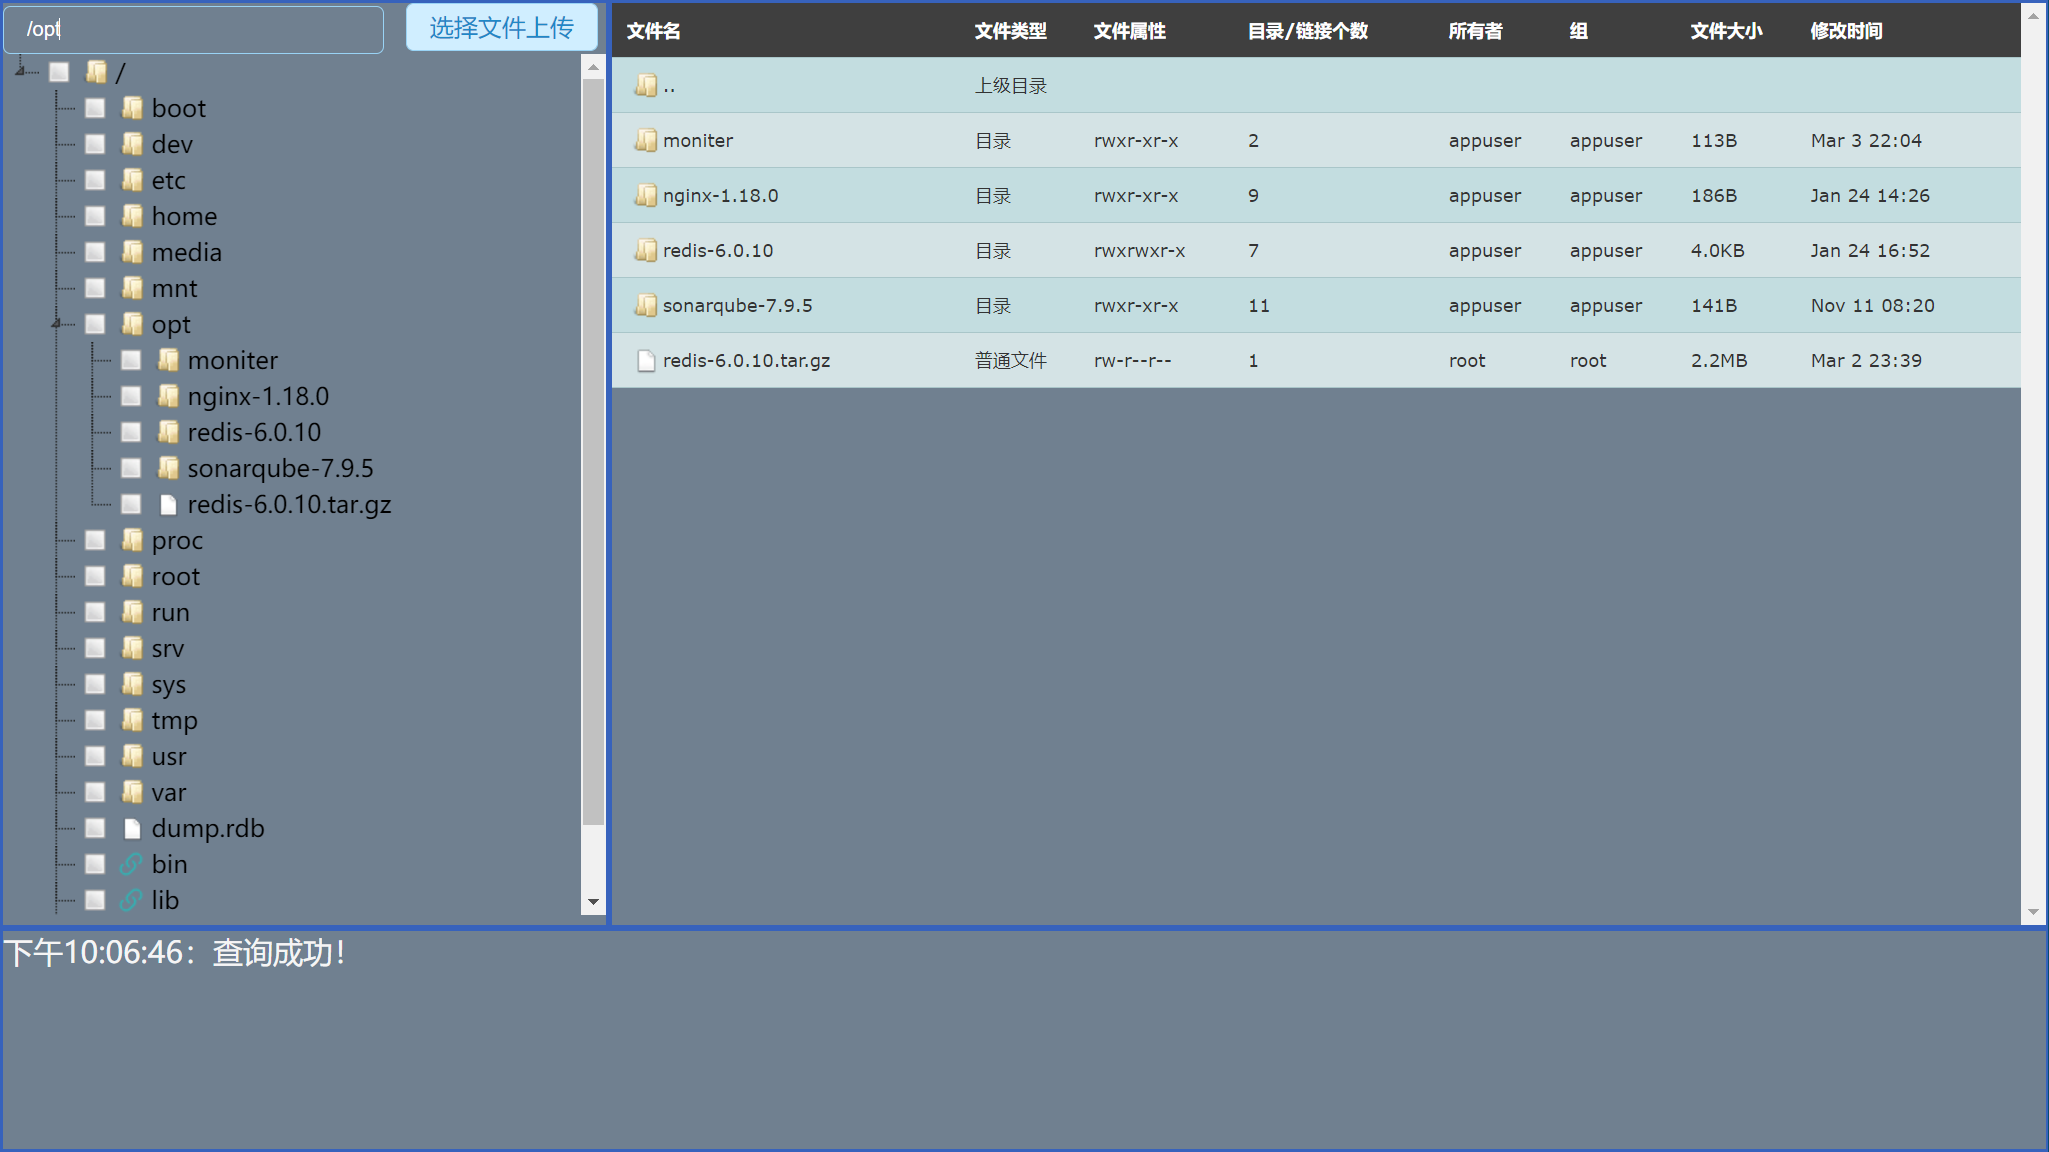The image size is (2049, 1152).
Task: Click the tree panel scroll down arrow
Action: coord(593,902)
